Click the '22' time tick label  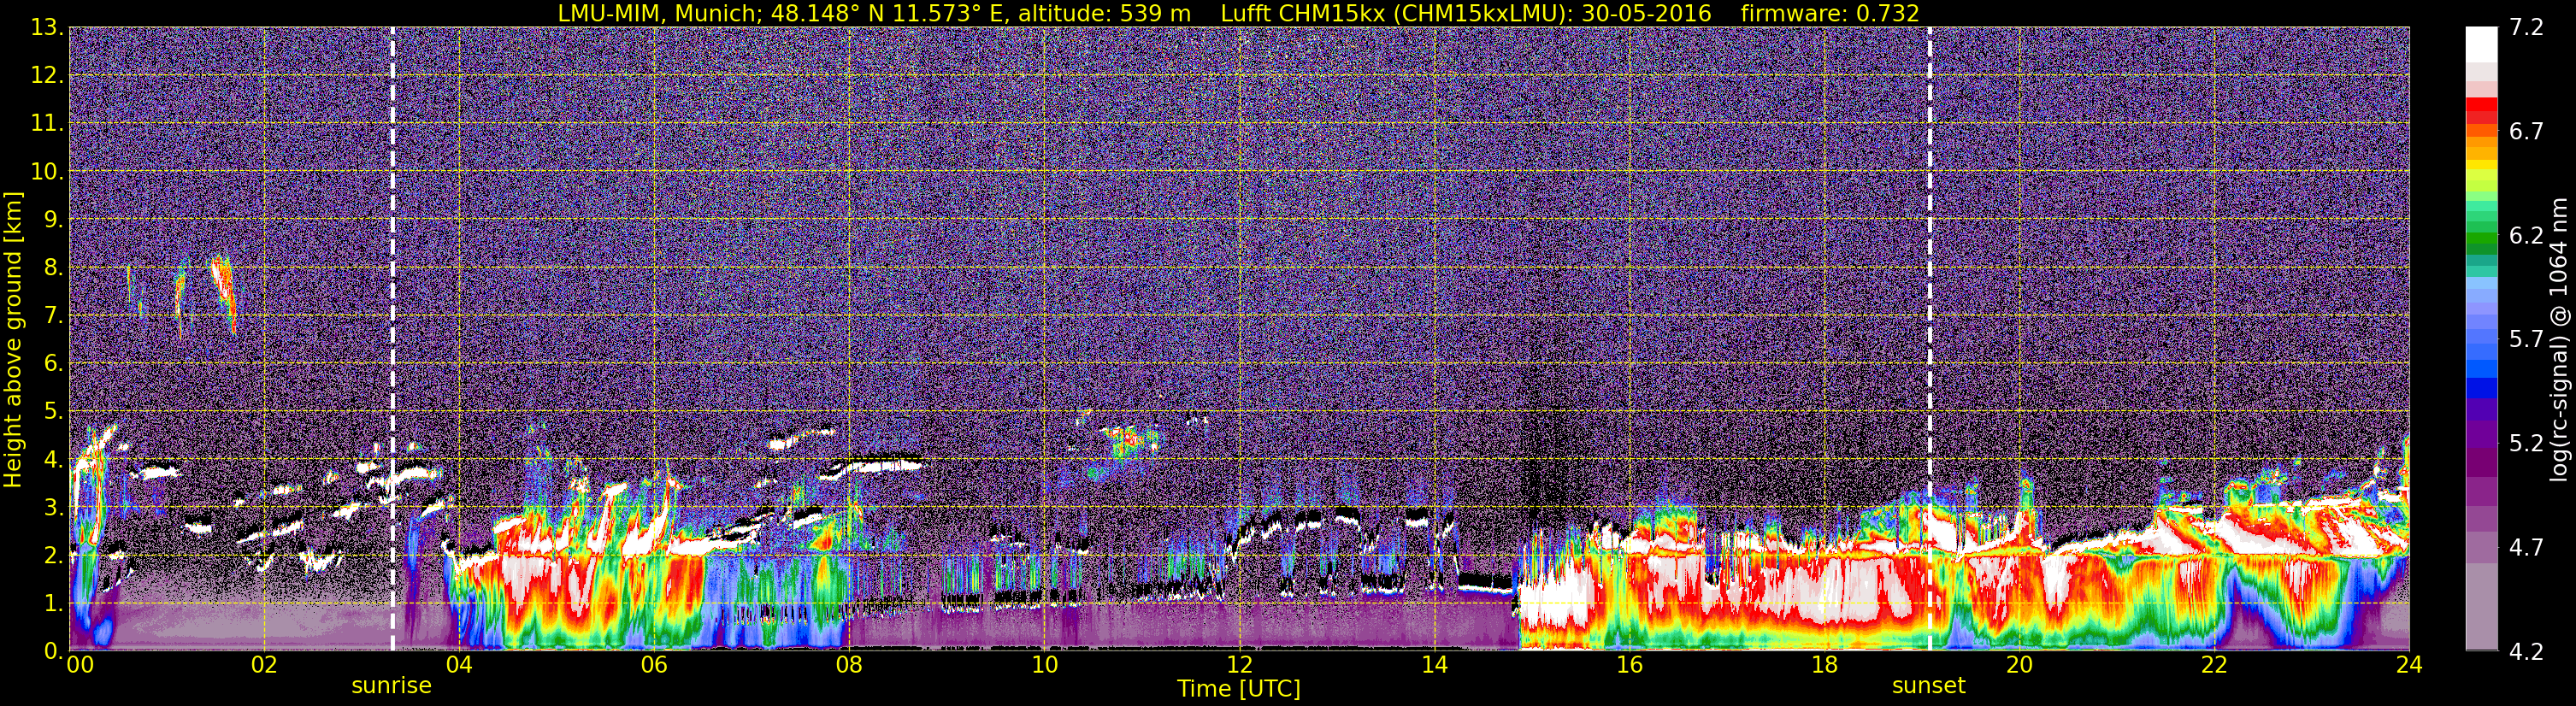click(x=2214, y=664)
